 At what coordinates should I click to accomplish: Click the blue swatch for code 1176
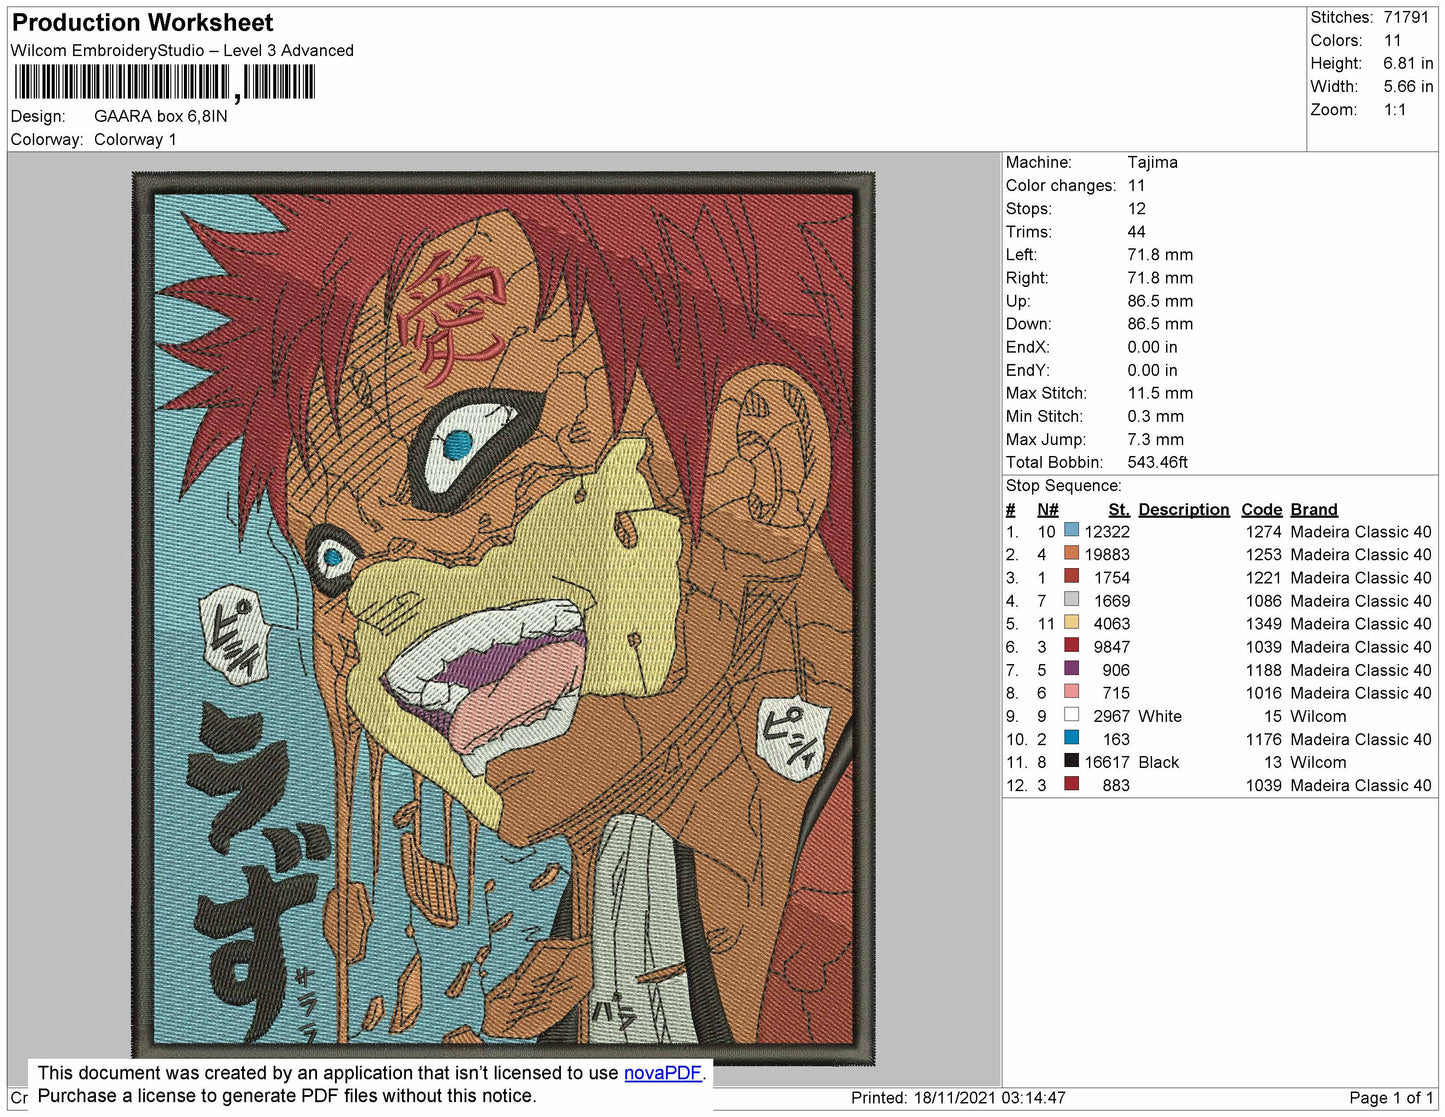coord(1072,738)
